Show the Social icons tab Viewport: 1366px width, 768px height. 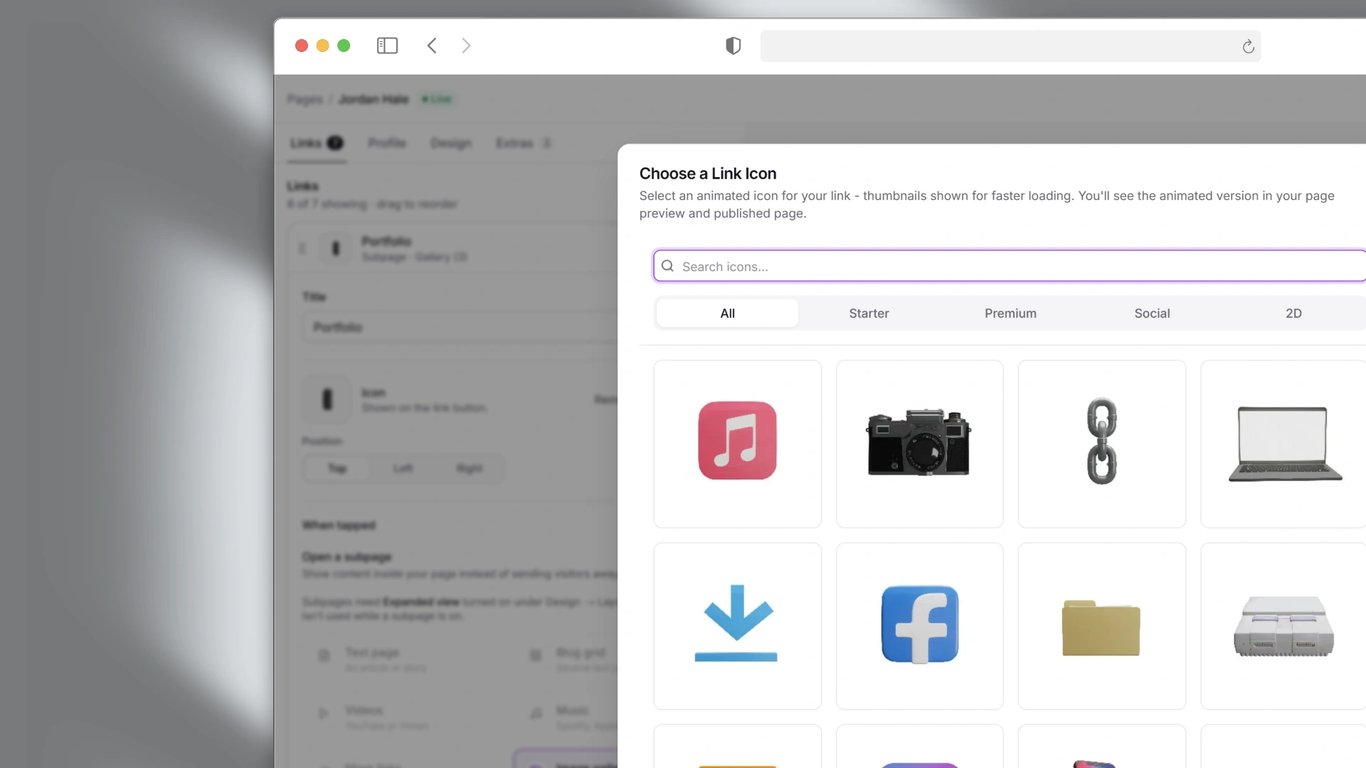1152,313
